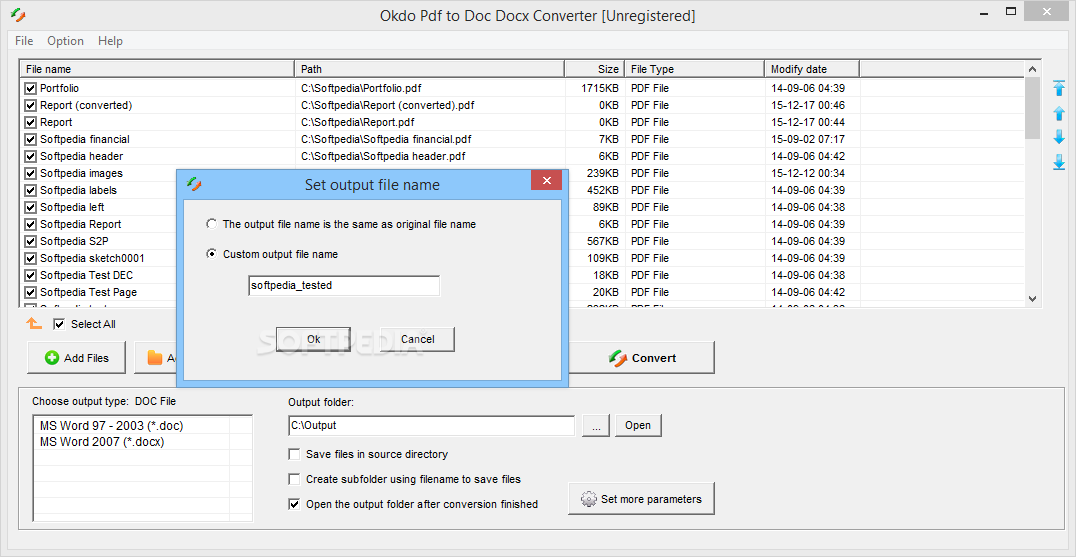Uncheck the Softpedia financial checkbox

coord(30,139)
